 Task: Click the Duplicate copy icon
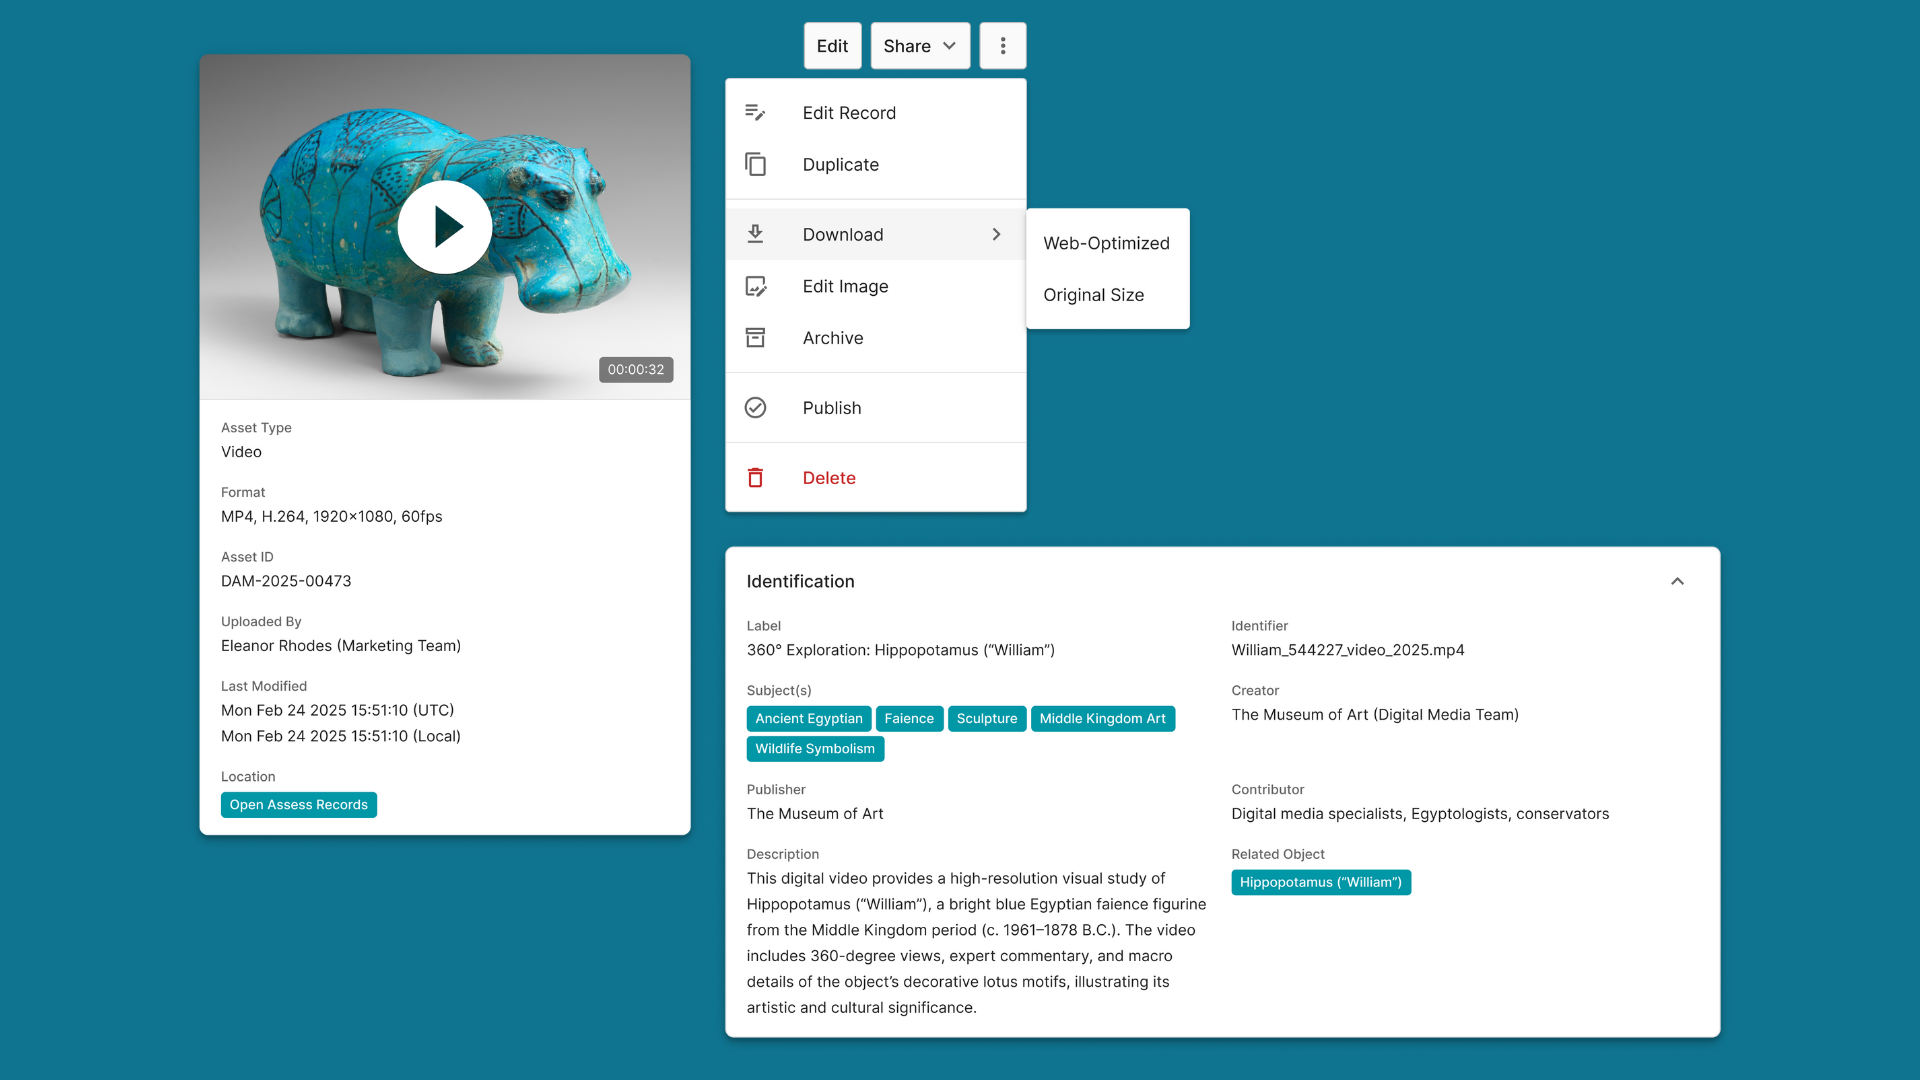point(755,165)
